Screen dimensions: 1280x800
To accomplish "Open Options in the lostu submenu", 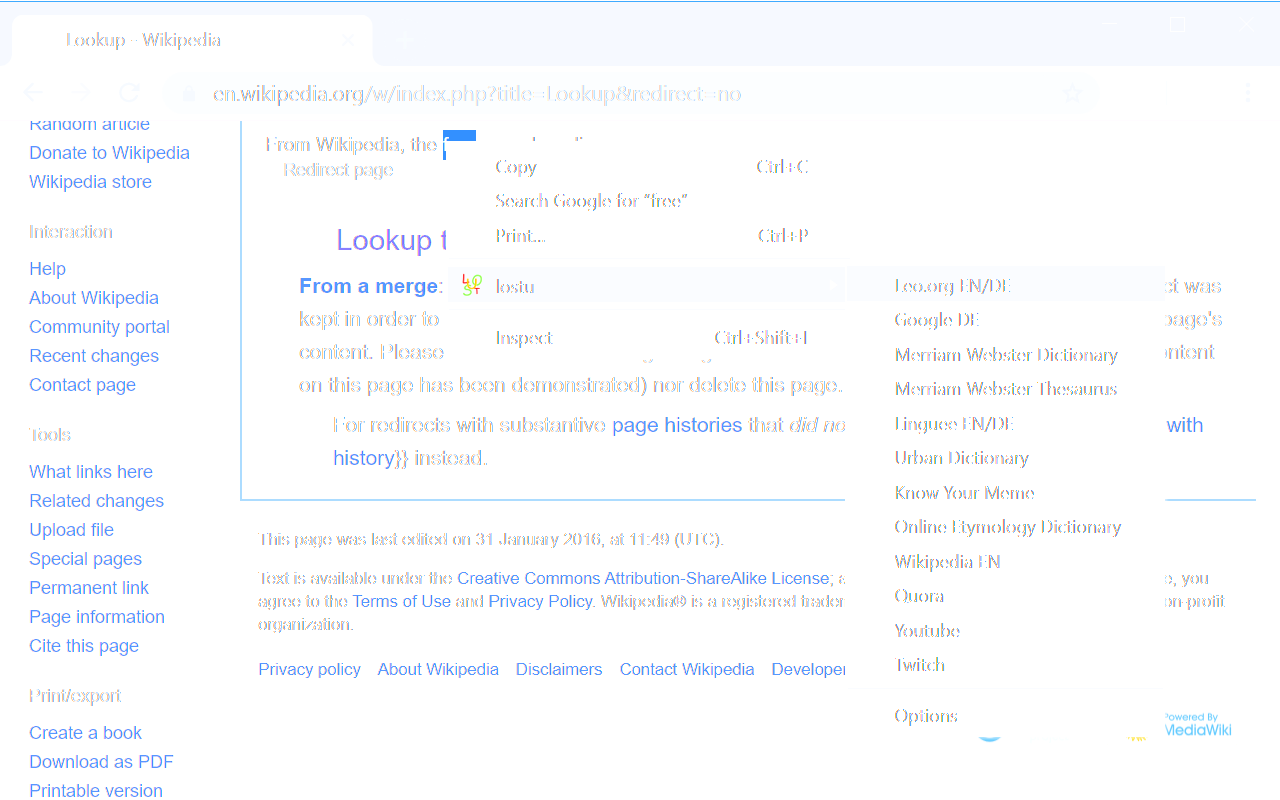I will tap(1005, 716).
